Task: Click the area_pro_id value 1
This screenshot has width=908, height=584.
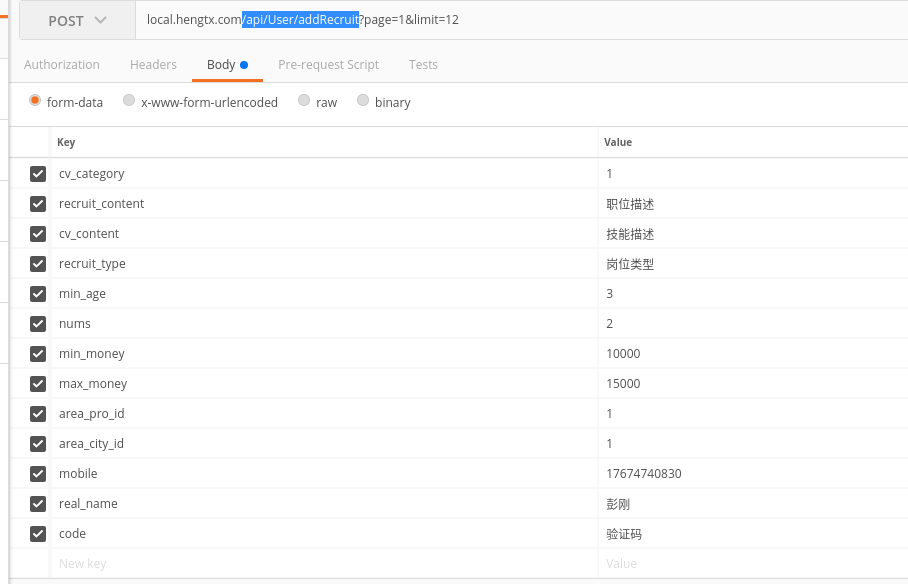Action: point(609,414)
